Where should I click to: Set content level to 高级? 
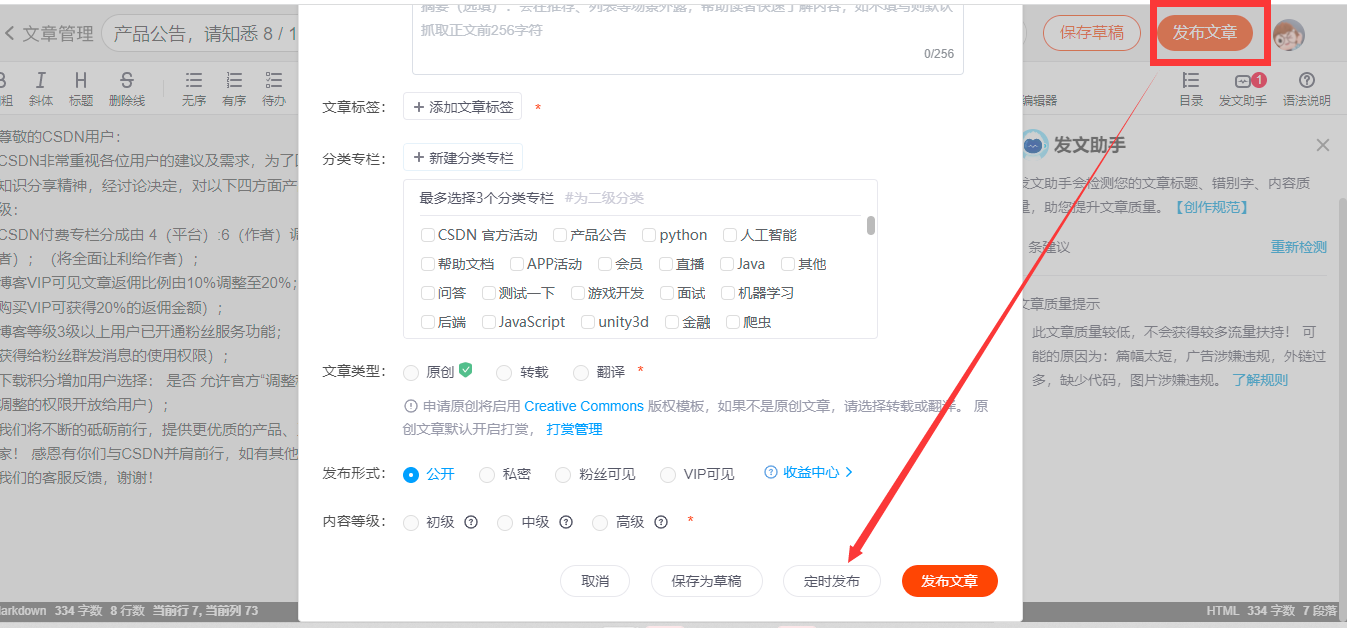pos(600,522)
